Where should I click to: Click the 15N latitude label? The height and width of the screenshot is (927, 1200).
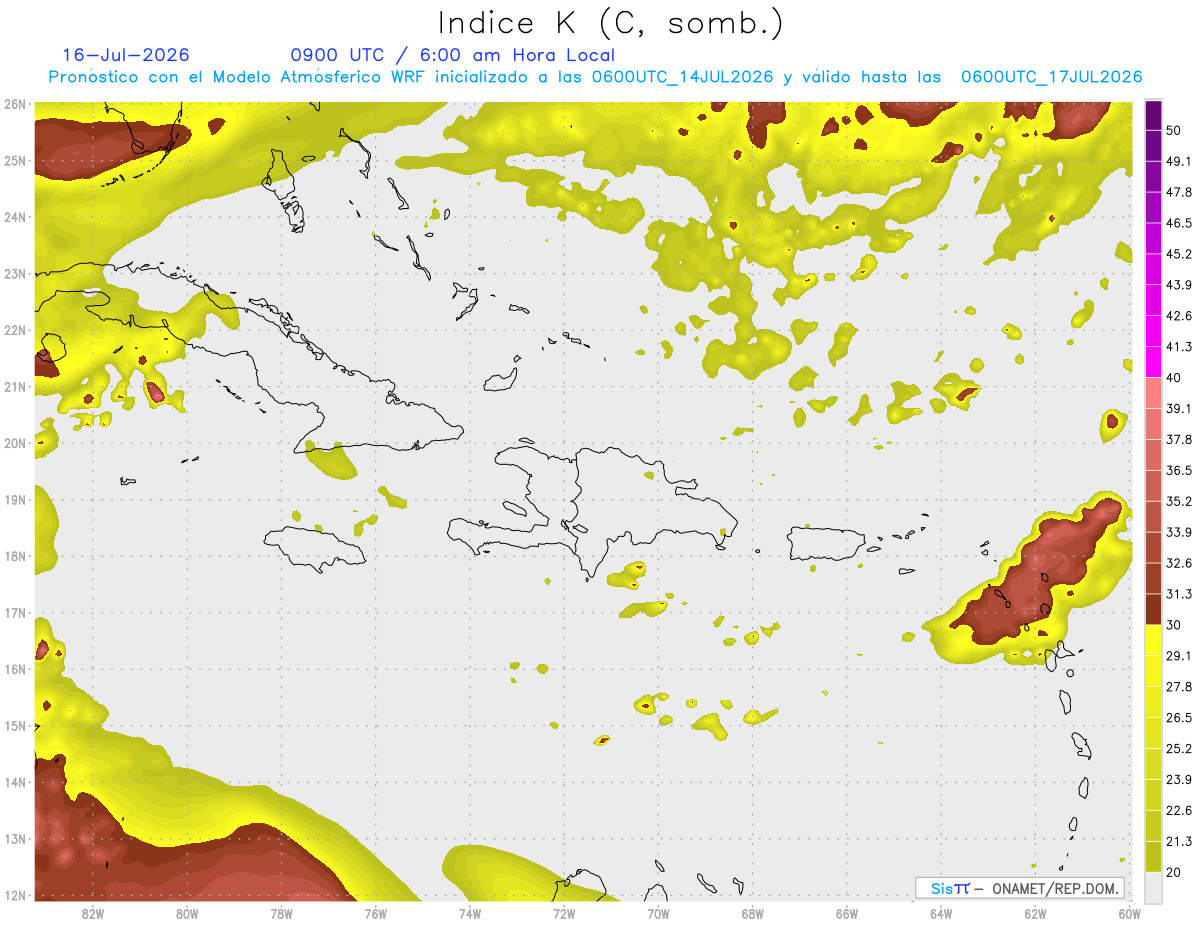click(15, 725)
